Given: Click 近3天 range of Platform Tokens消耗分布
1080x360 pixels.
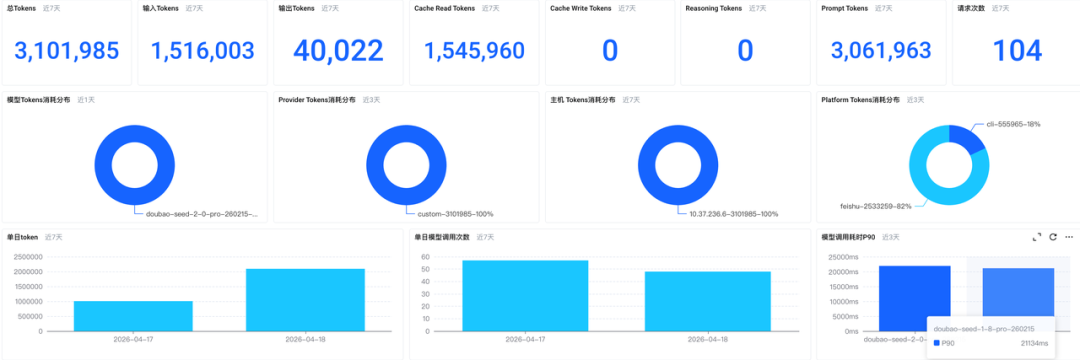Looking at the screenshot, I should tap(915, 100).
